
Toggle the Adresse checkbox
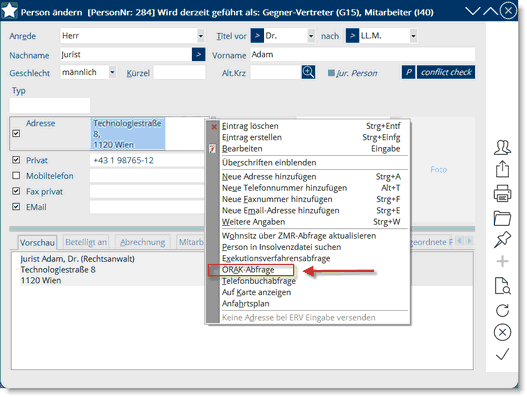point(16,133)
